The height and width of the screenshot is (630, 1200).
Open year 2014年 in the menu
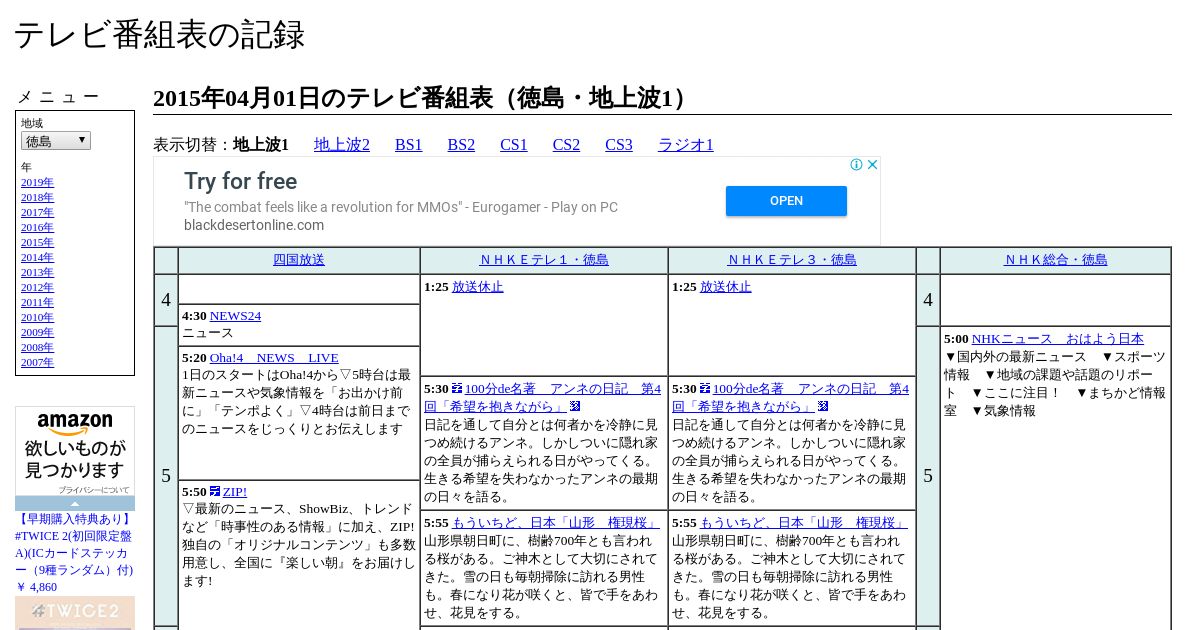point(37,258)
